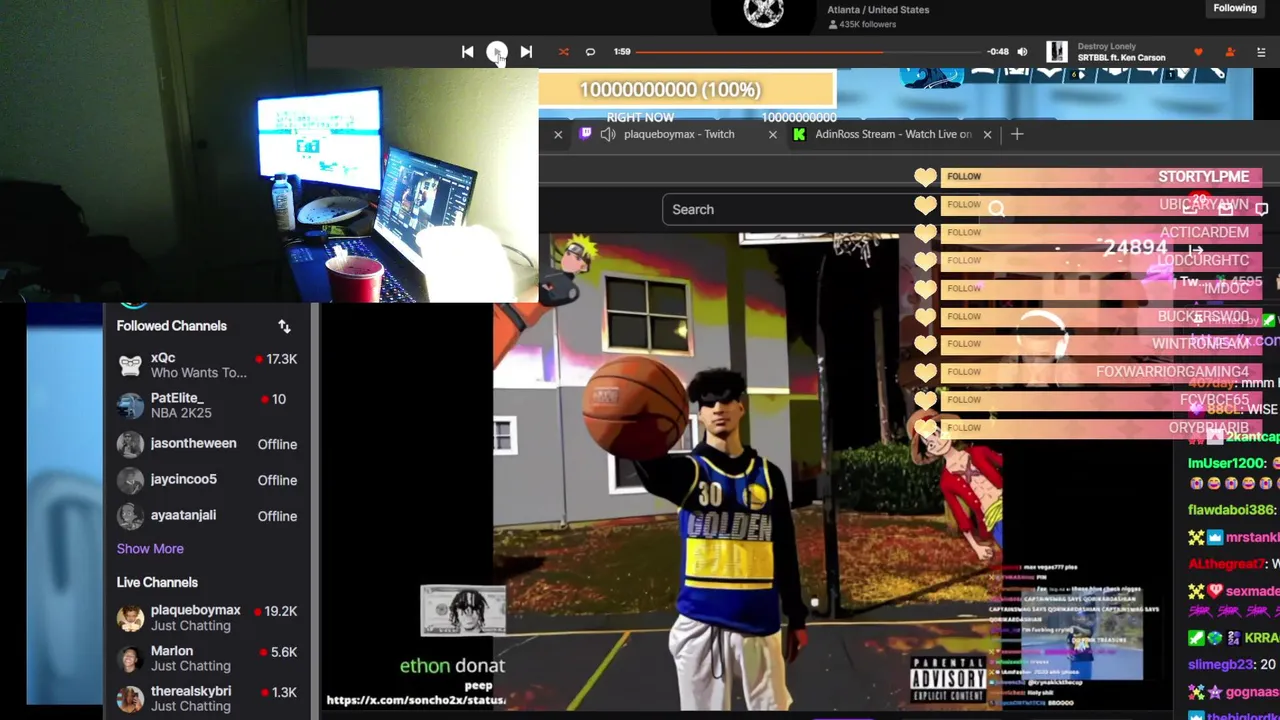Viewport: 1280px width, 720px height.
Task: Click the Following button on artist profile
Action: [1235, 8]
